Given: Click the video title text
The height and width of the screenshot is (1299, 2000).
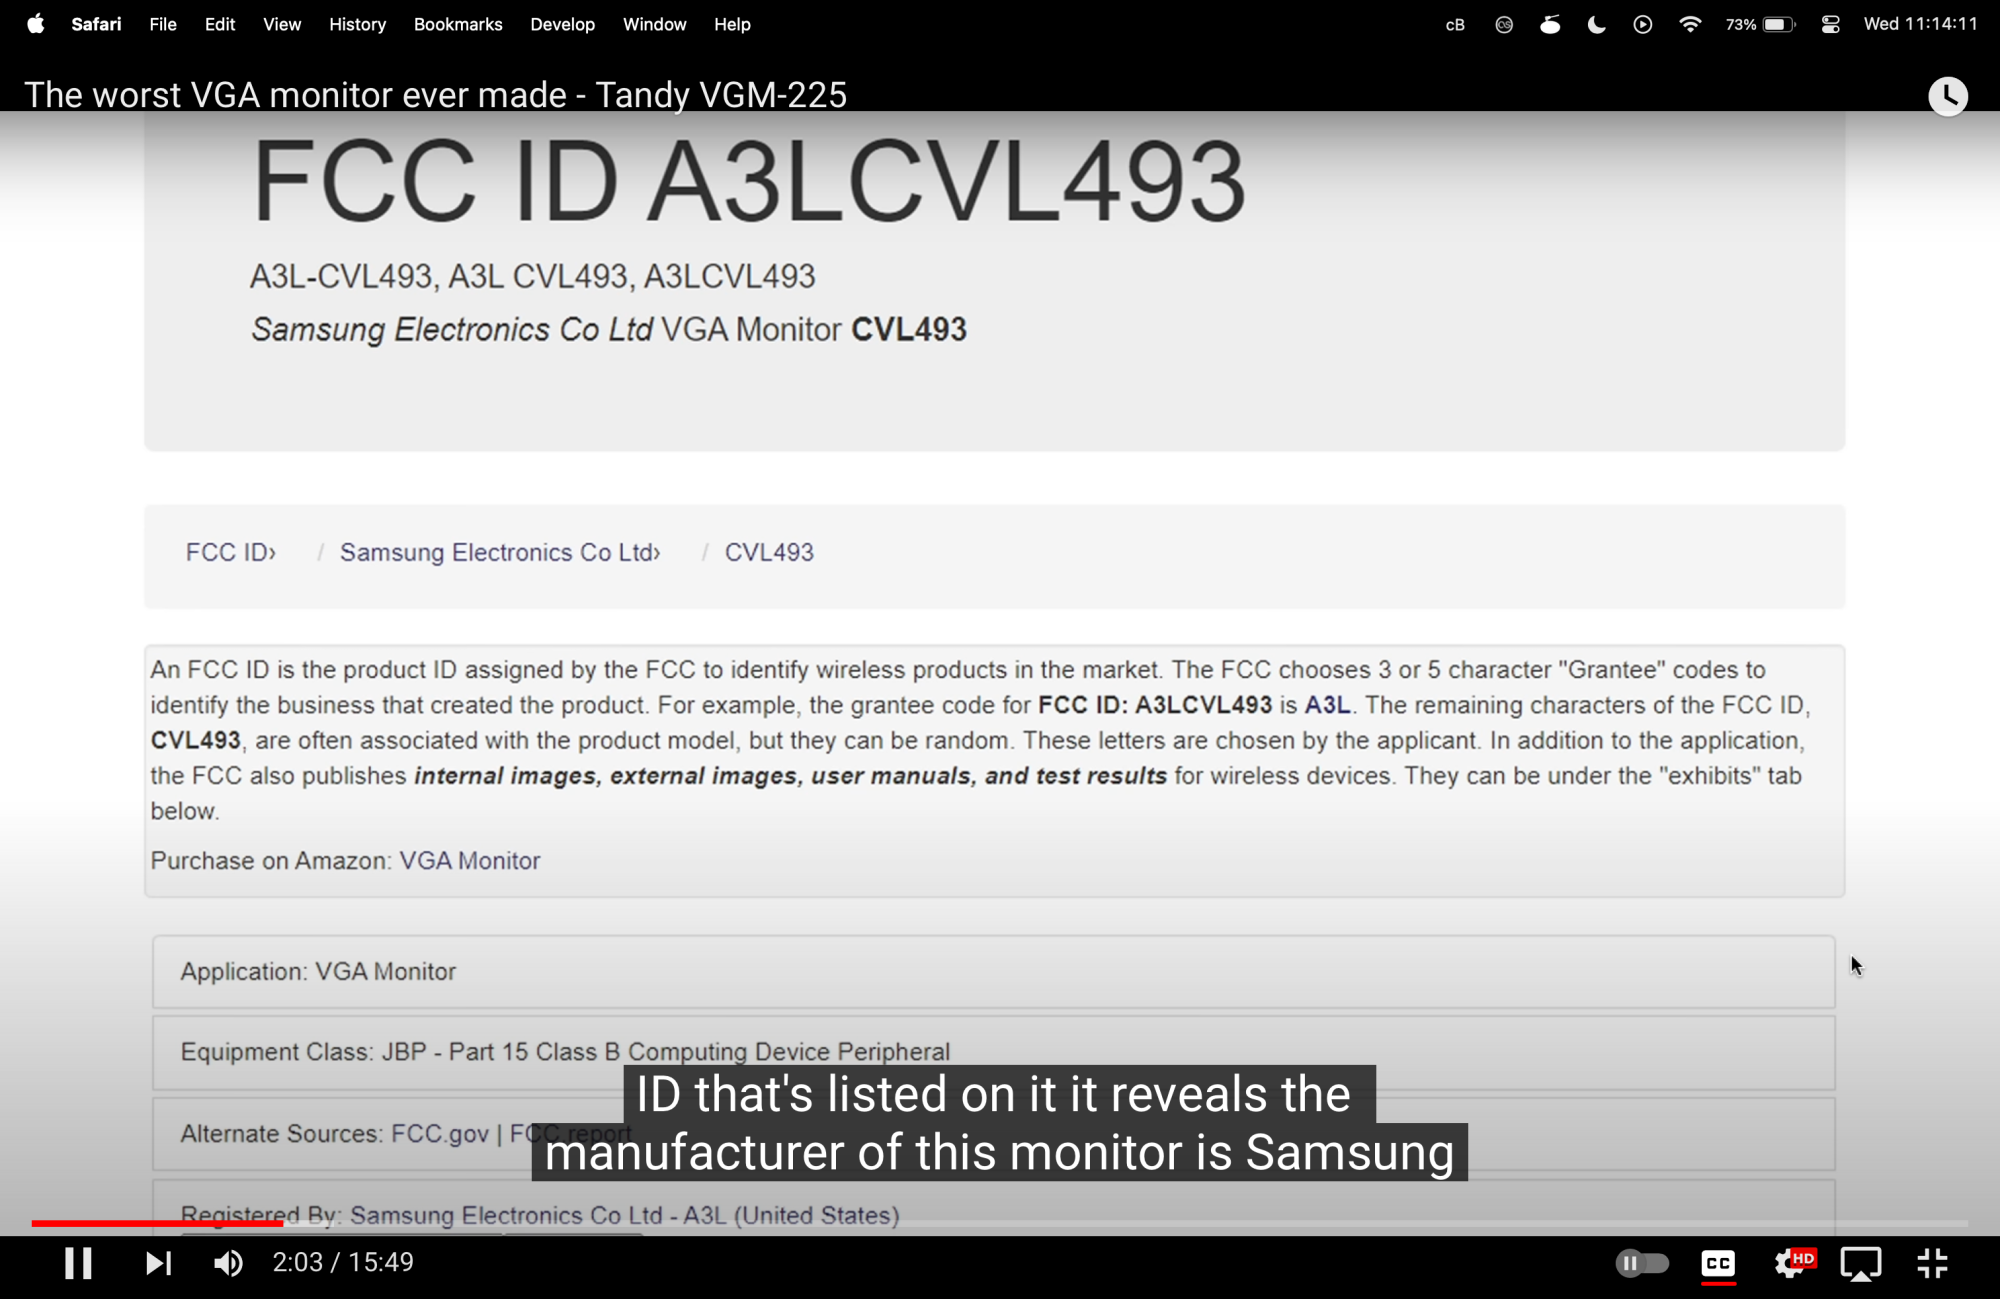Looking at the screenshot, I should pos(435,95).
